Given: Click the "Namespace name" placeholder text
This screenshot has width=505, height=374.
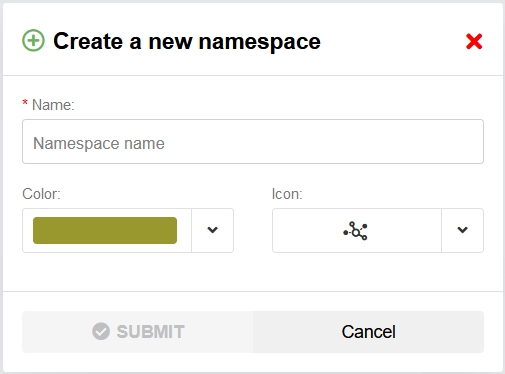Looking at the screenshot, I should point(99,144).
